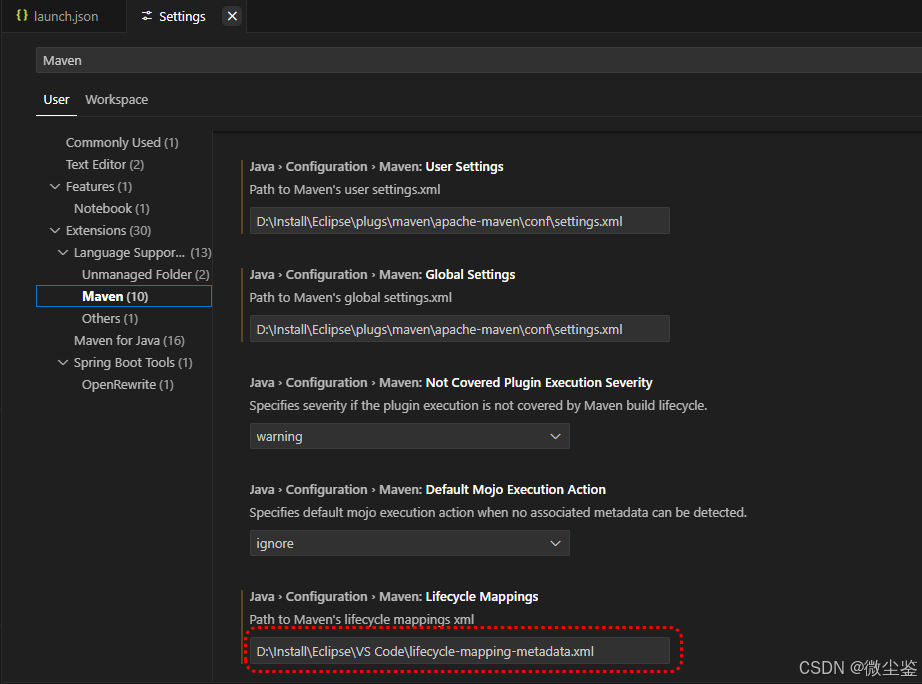This screenshot has width=922, height=684.
Task: Open OpenRewrite (1) settings
Action: [x=128, y=385]
